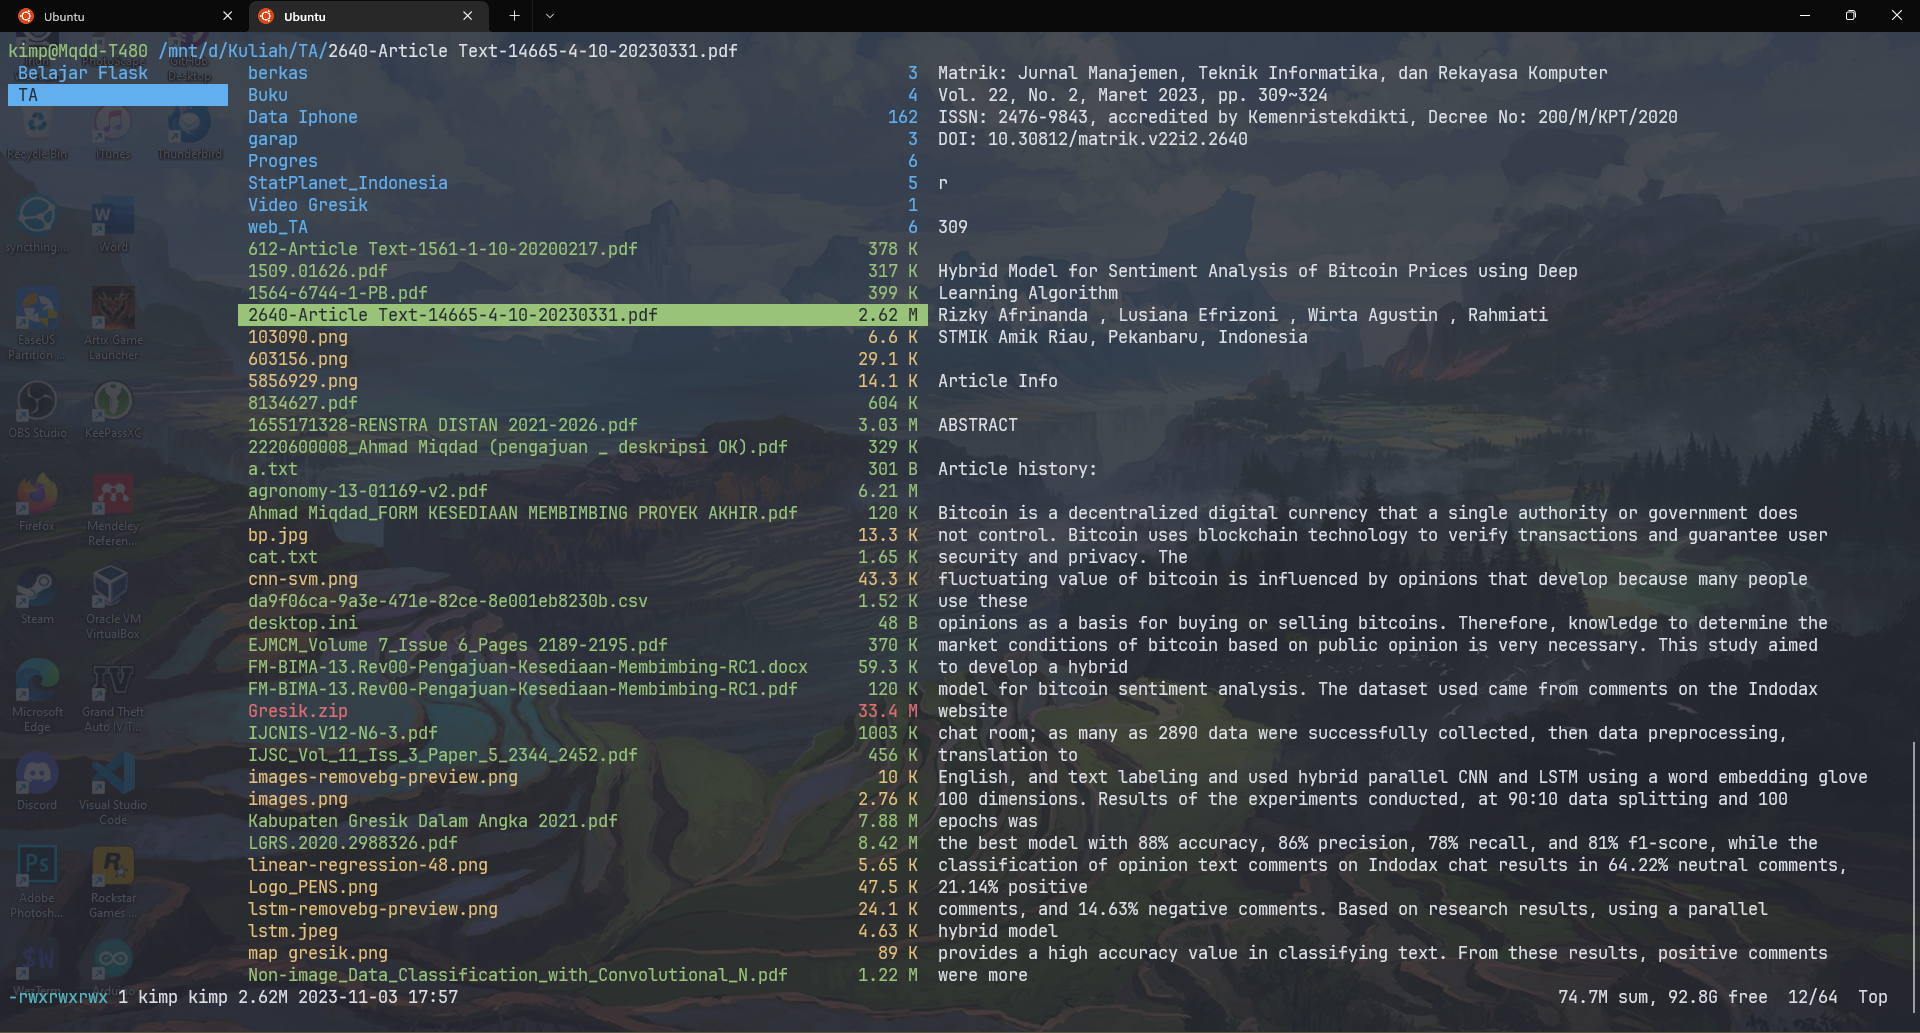
Task: Click the StatPlanet_Indonesia folder
Action: coord(347,183)
